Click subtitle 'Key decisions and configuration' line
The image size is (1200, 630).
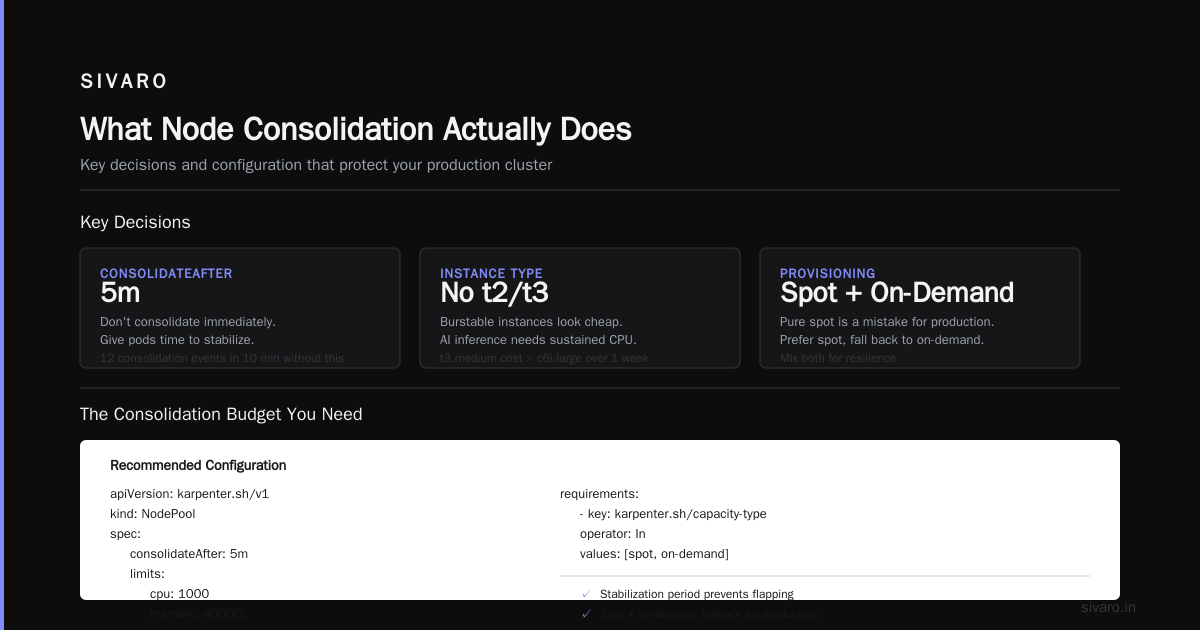(x=316, y=164)
